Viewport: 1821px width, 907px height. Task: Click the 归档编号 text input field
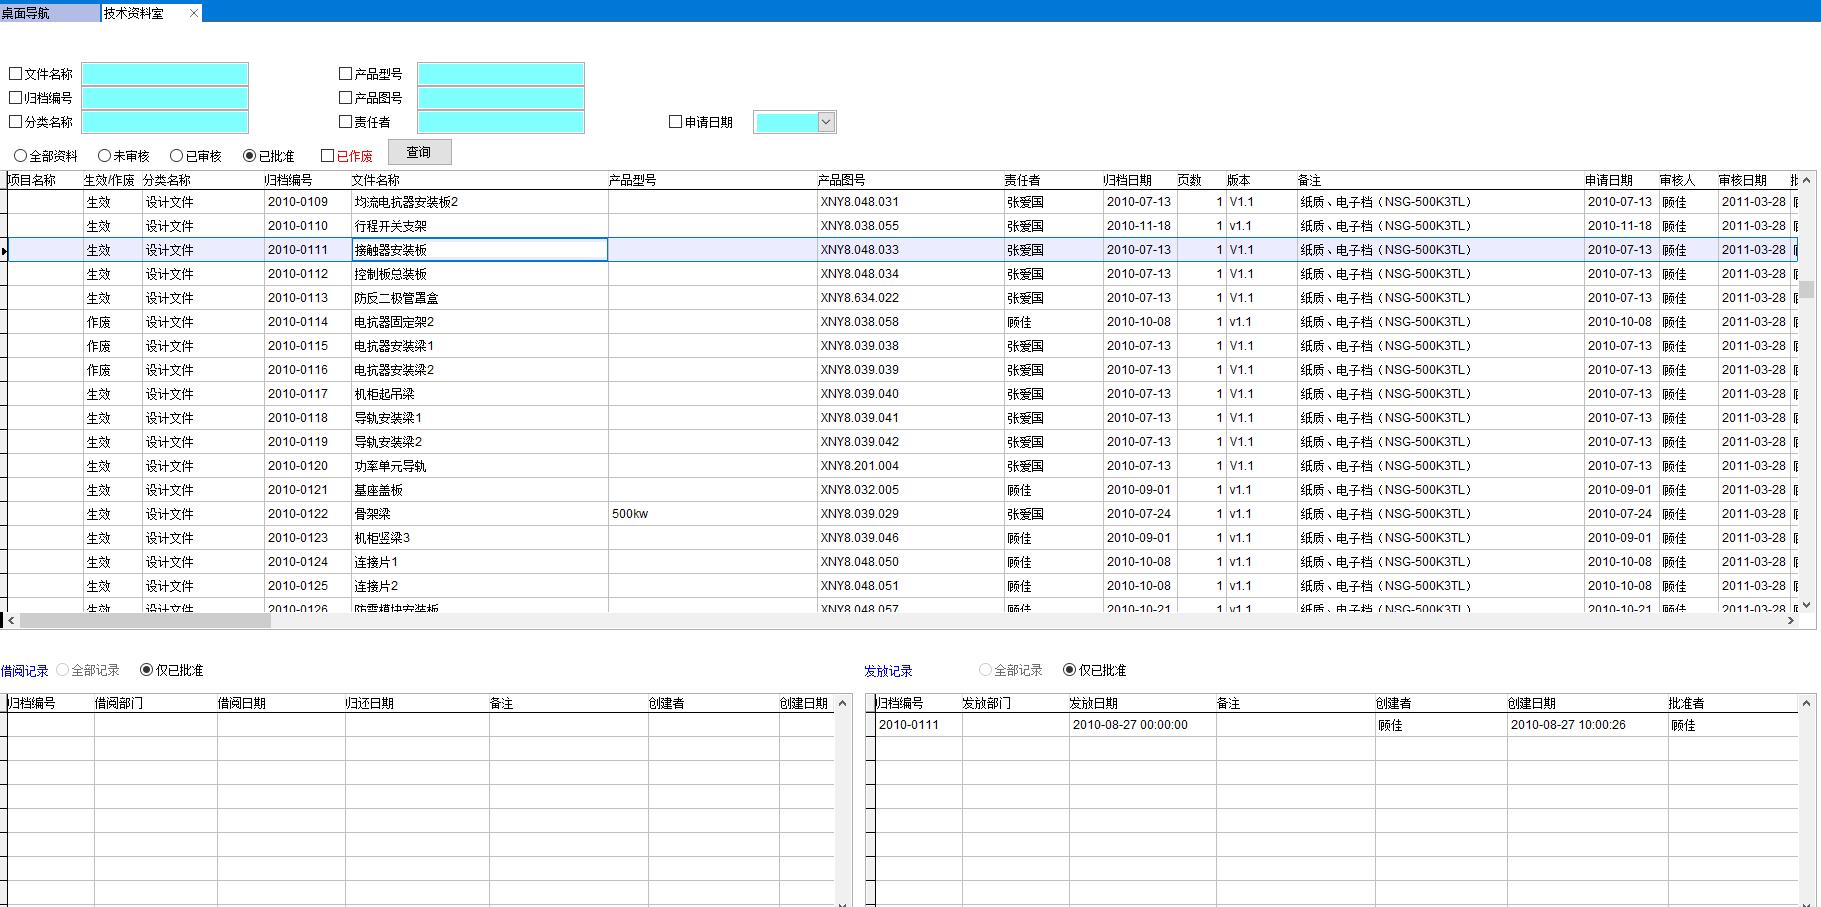(165, 98)
